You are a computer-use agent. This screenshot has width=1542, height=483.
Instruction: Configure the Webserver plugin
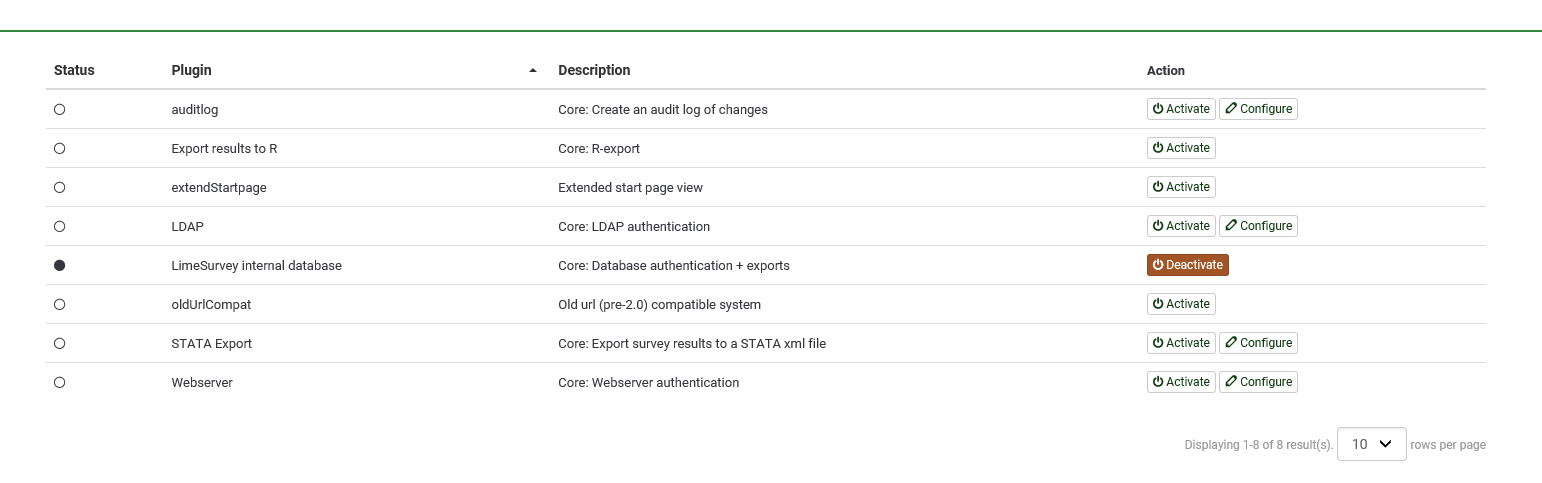point(1258,382)
